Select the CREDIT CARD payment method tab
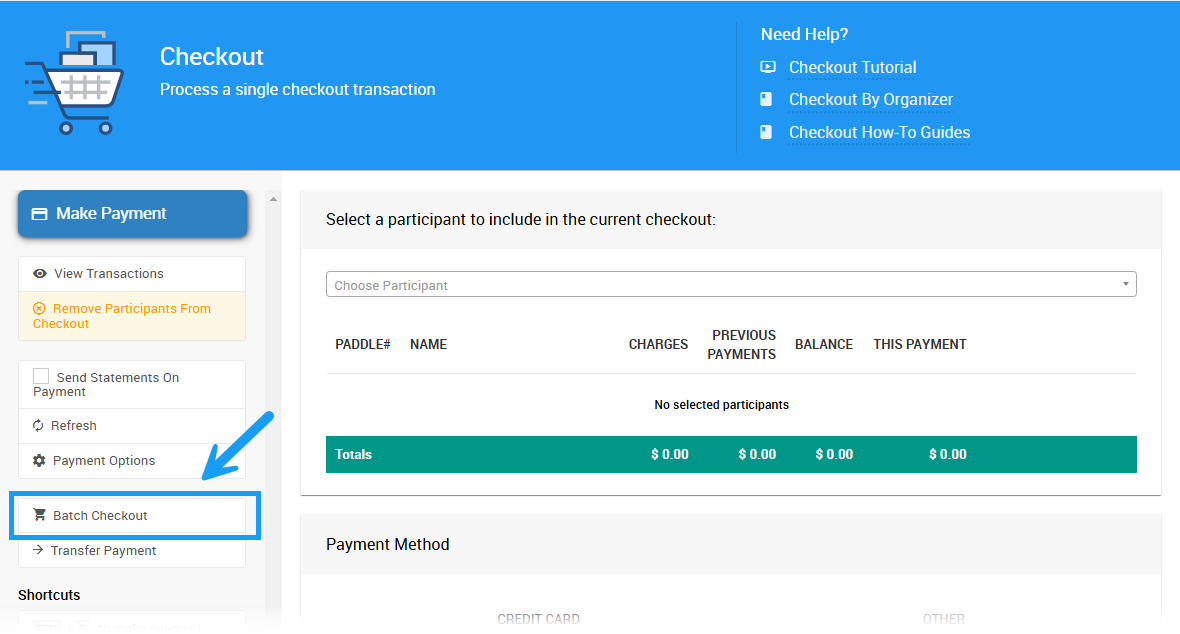This screenshot has height=634, width=1180. click(538, 619)
